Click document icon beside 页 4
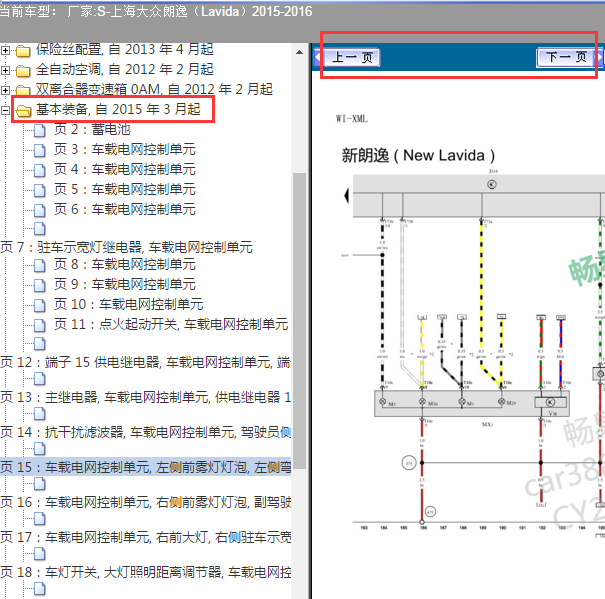The width and height of the screenshot is (605, 599). 39,171
